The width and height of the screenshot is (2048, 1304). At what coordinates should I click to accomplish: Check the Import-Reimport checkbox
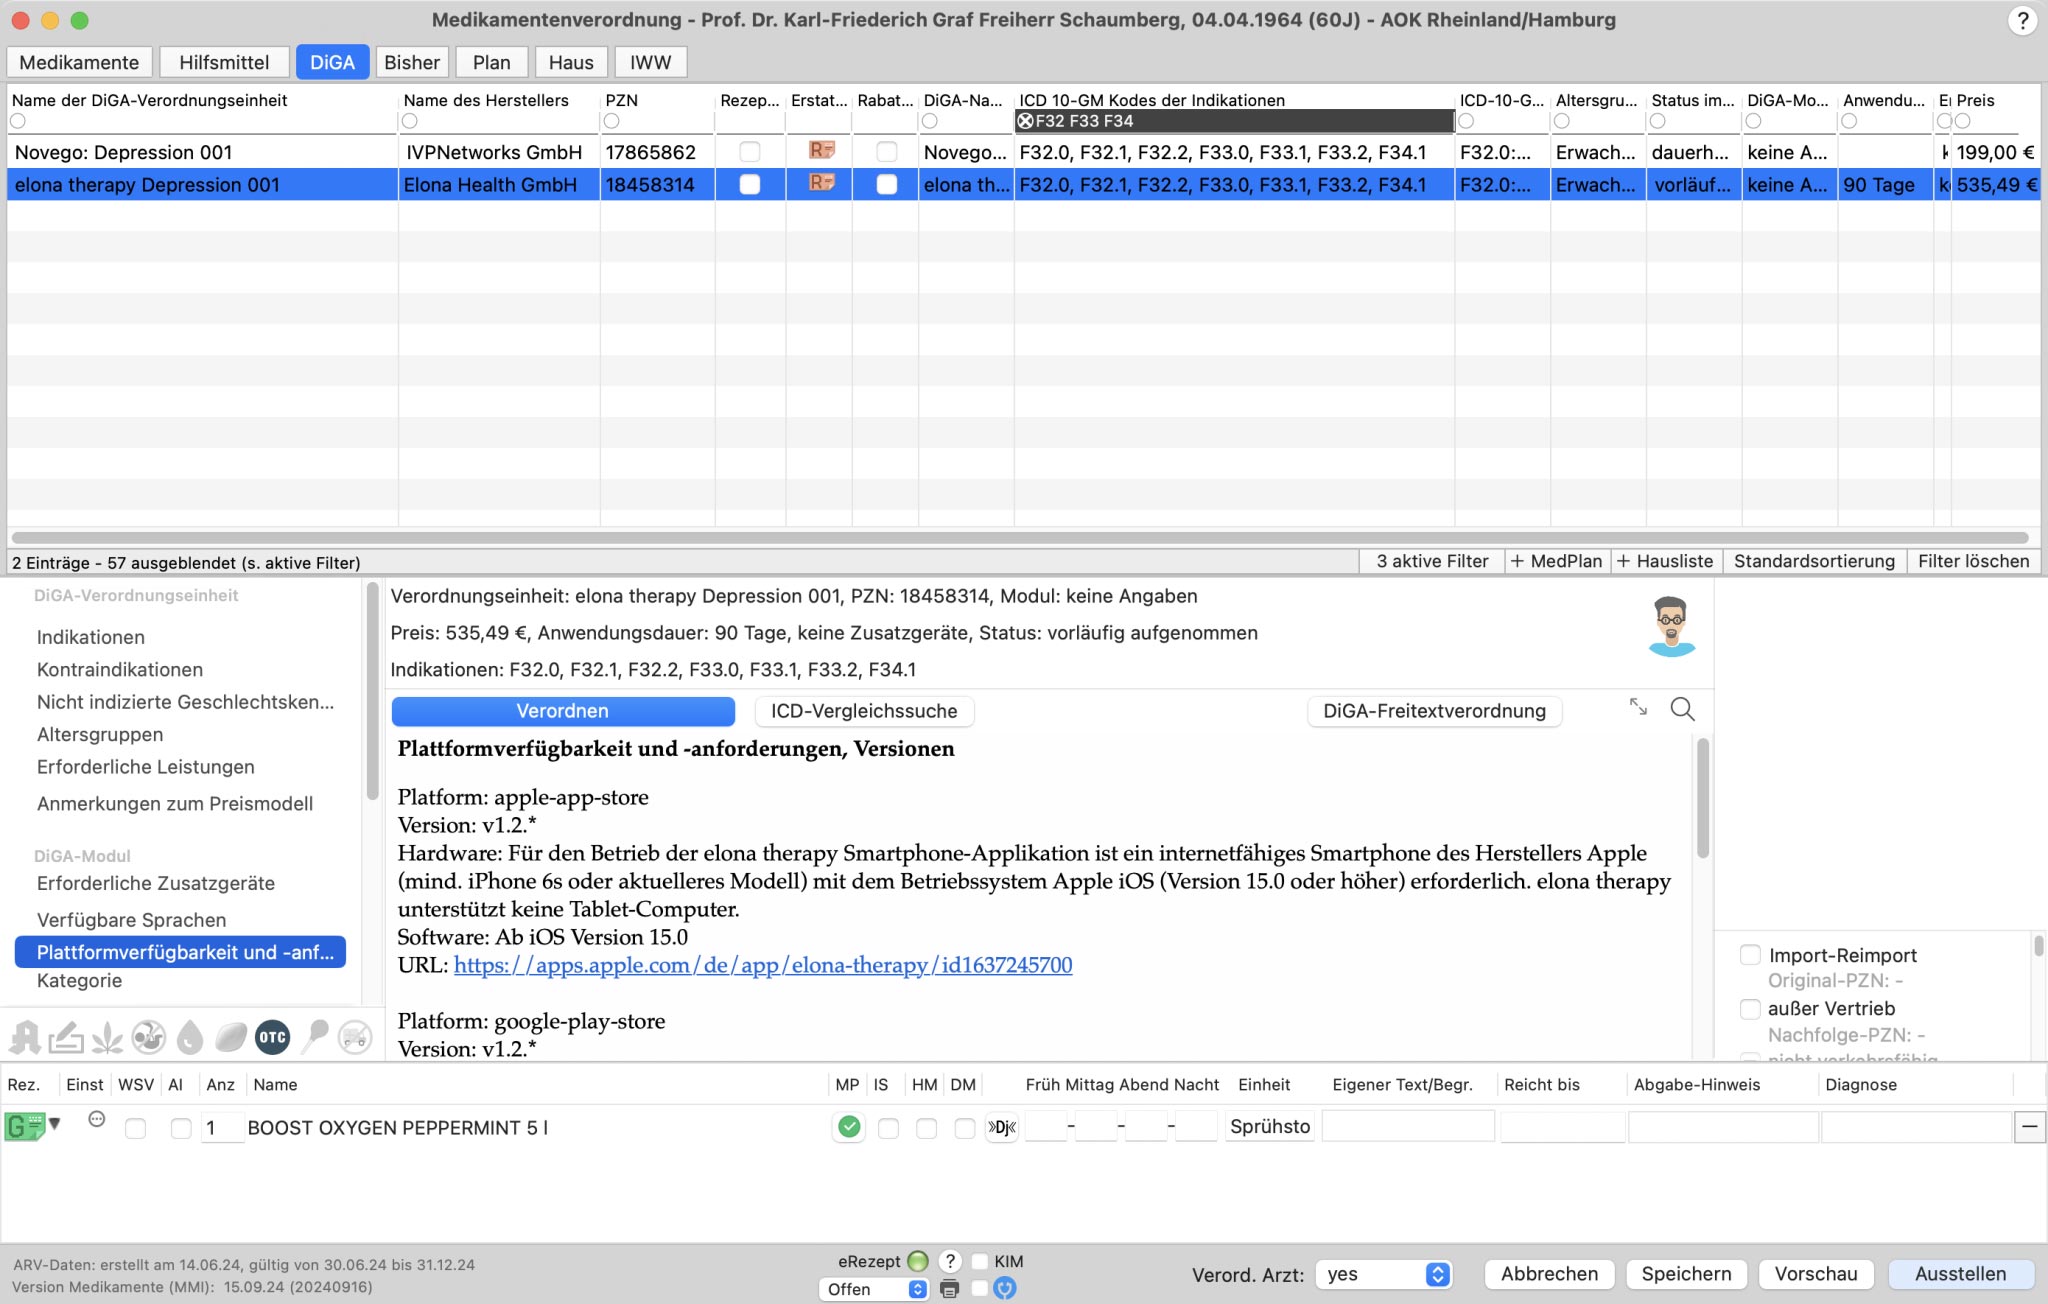tap(1750, 955)
